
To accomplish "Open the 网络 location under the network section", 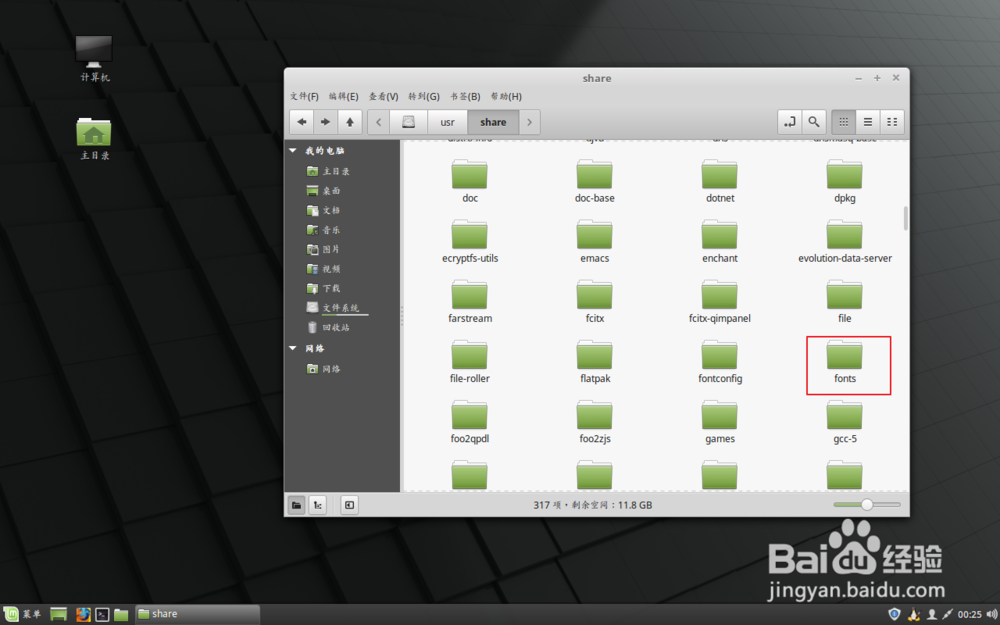I will point(324,369).
